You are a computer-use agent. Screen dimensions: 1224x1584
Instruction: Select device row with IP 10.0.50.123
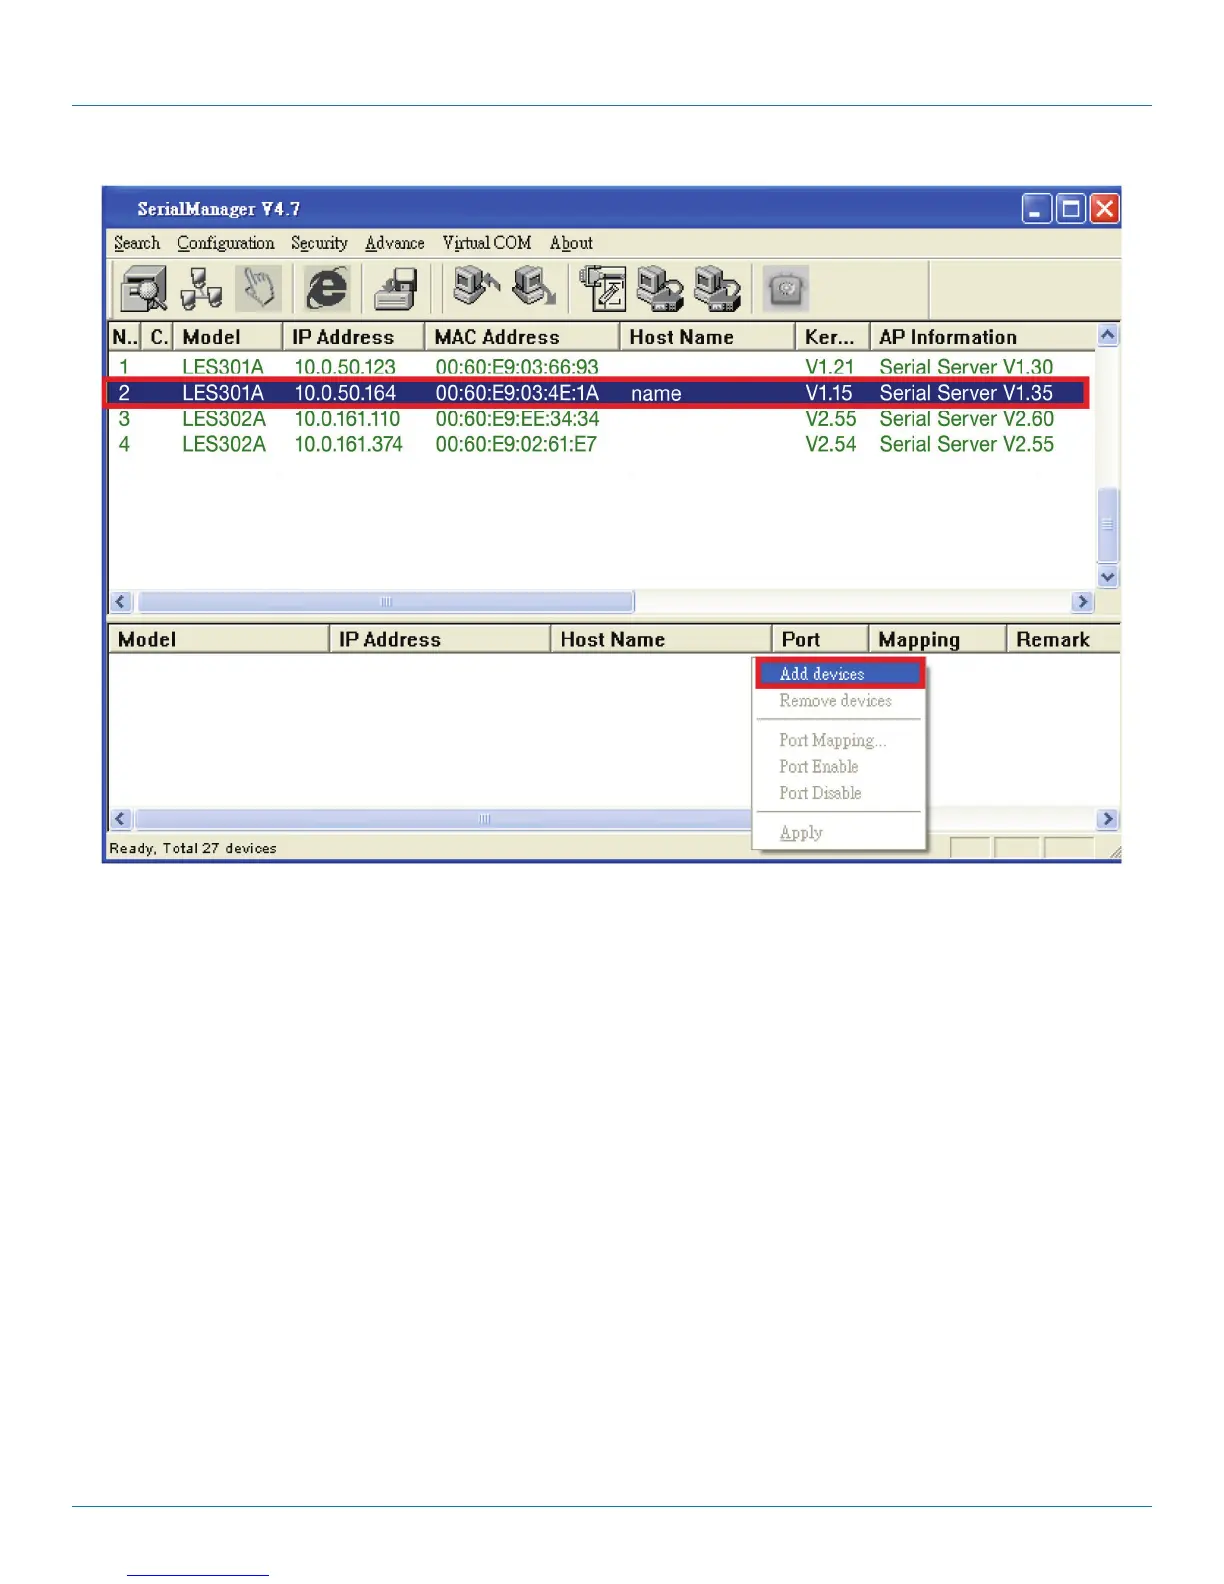coord(602,367)
